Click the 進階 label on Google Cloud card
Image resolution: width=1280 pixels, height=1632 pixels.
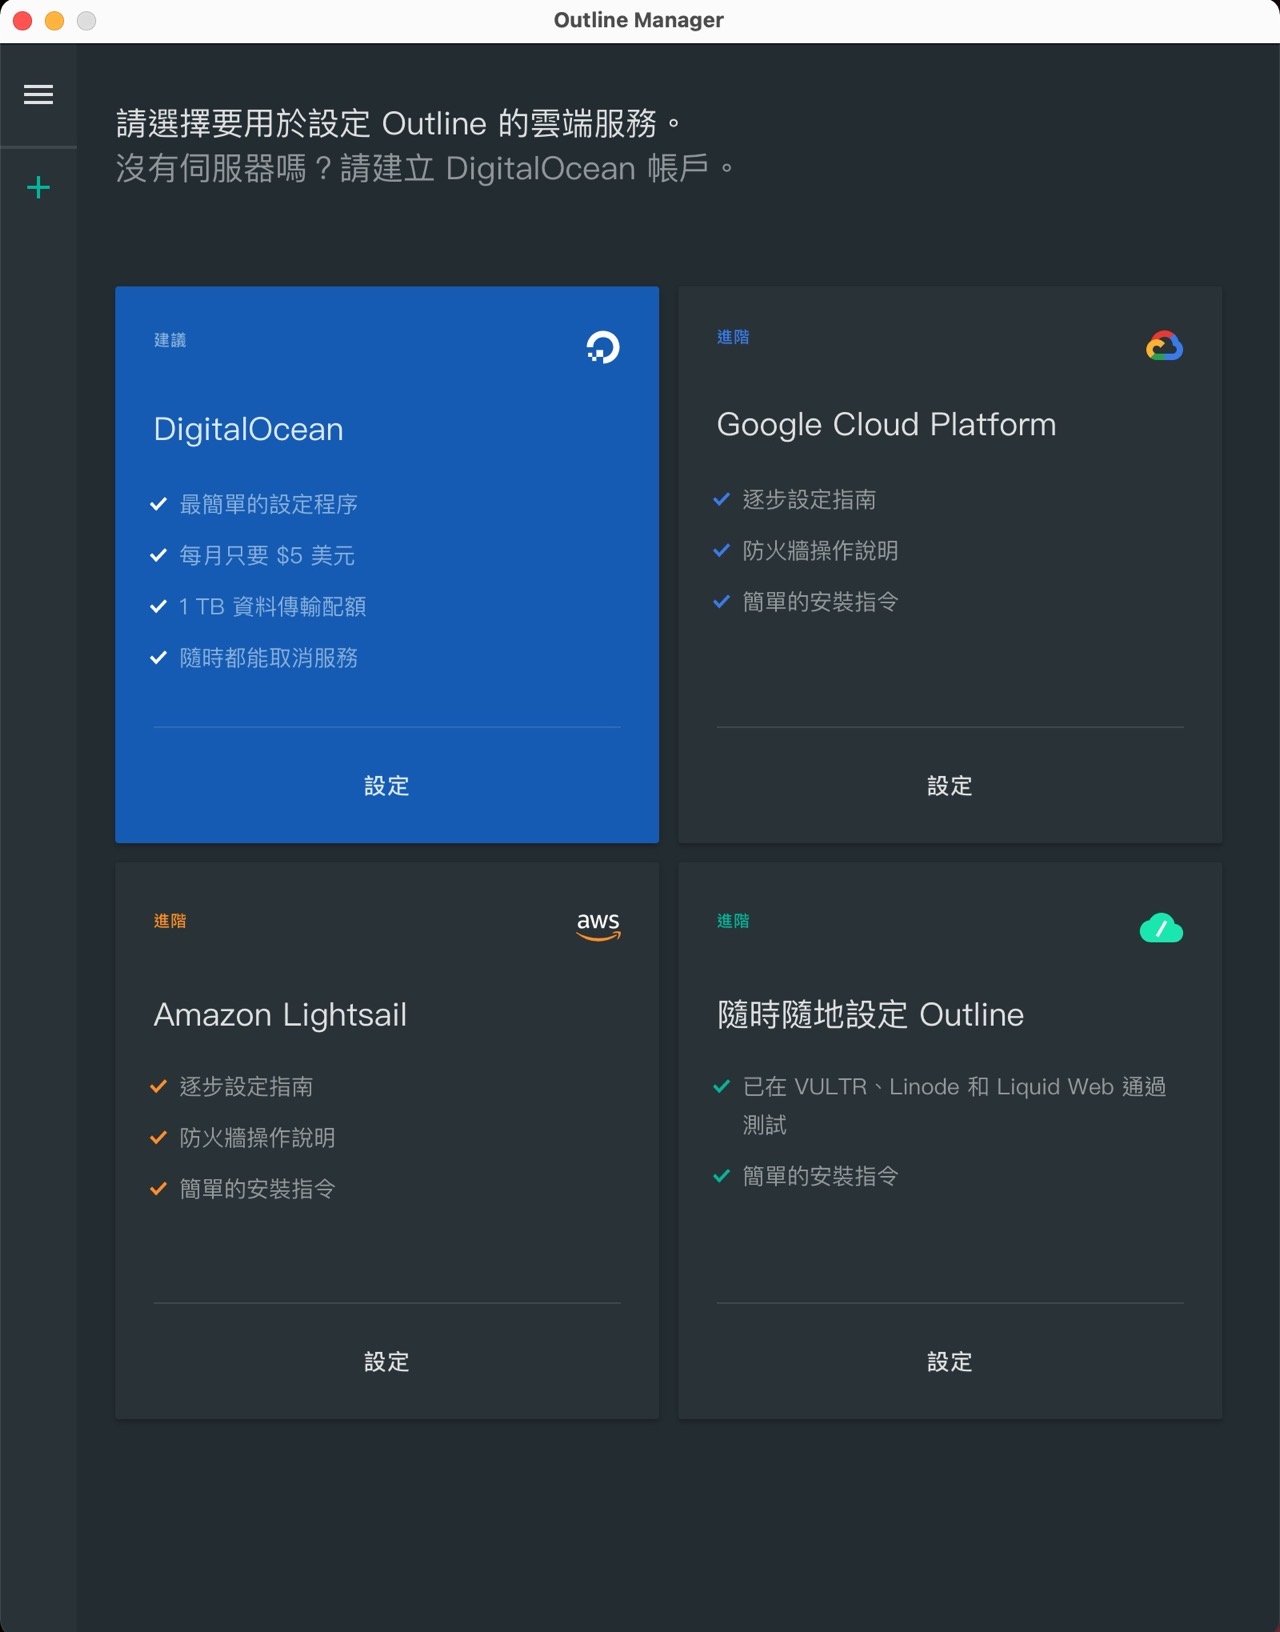coord(733,337)
